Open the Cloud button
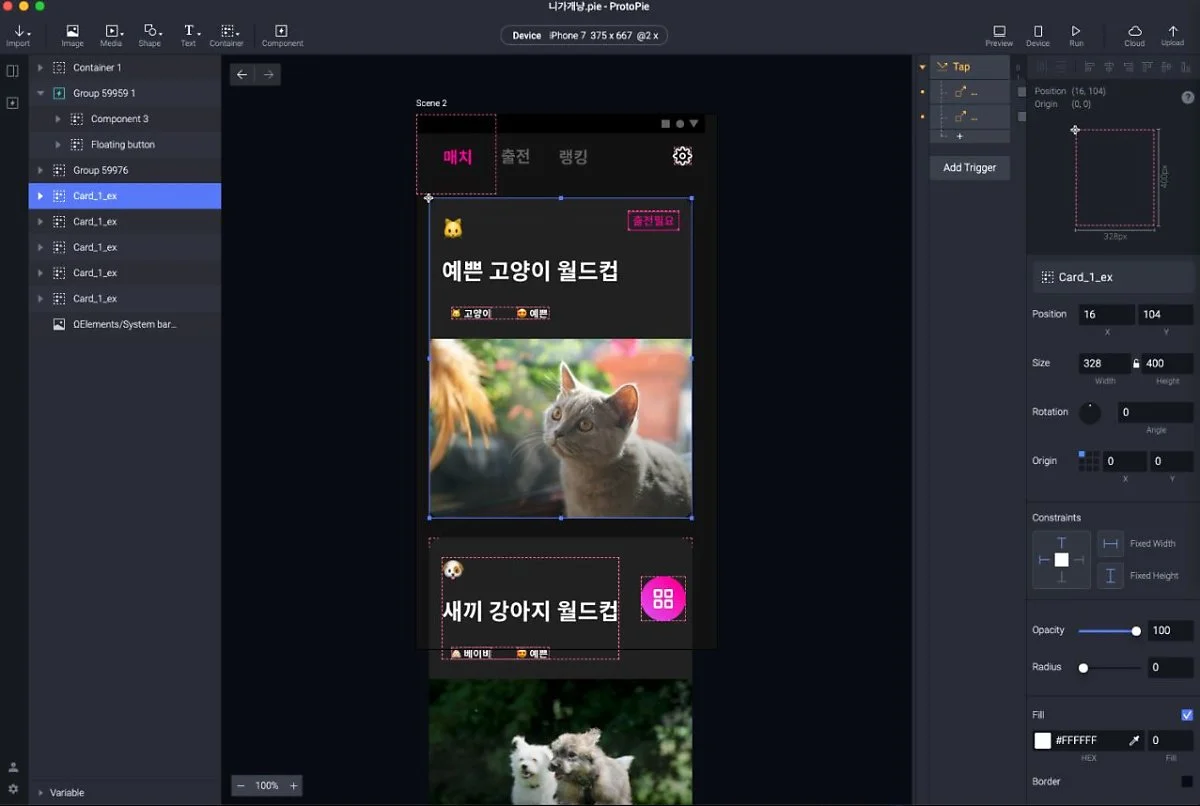The height and width of the screenshot is (806, 1200). pyautogui.click(x=1134, y=36)
